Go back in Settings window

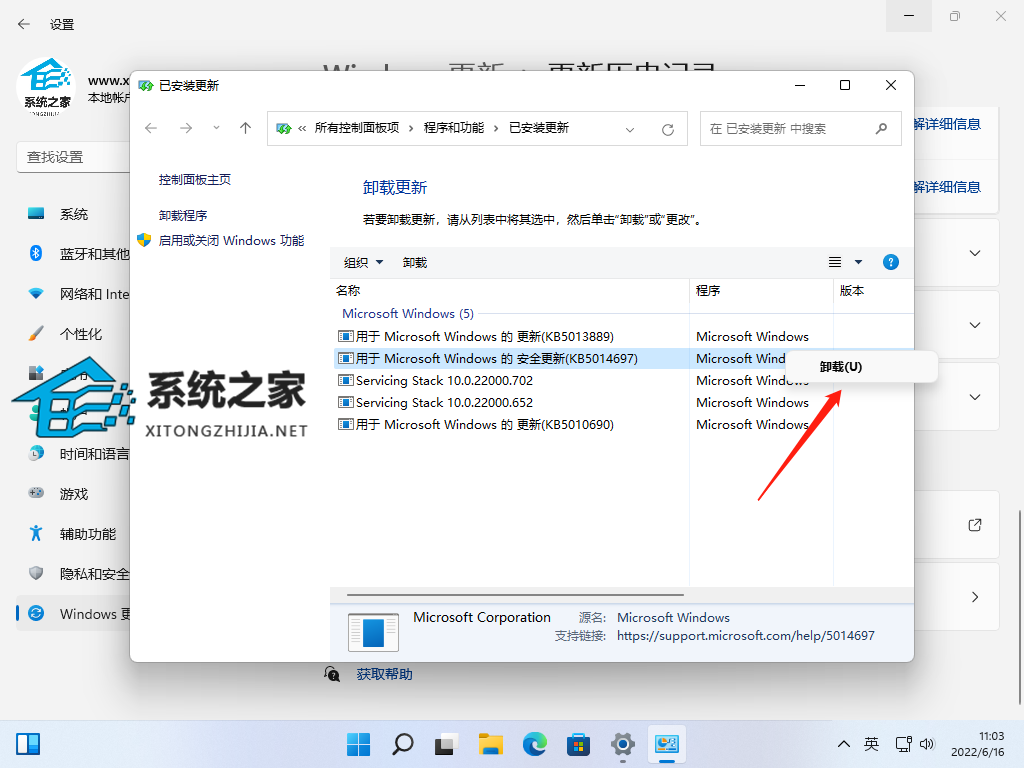click(x=24, y=24)
